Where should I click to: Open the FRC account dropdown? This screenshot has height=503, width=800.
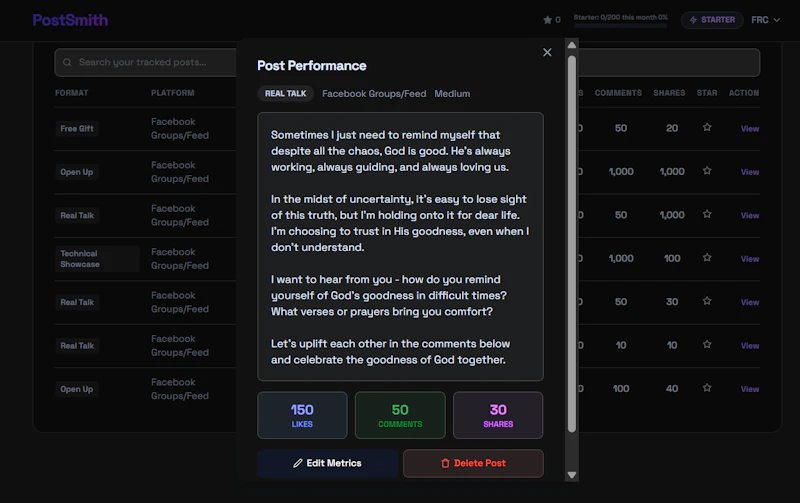point(765,20)
